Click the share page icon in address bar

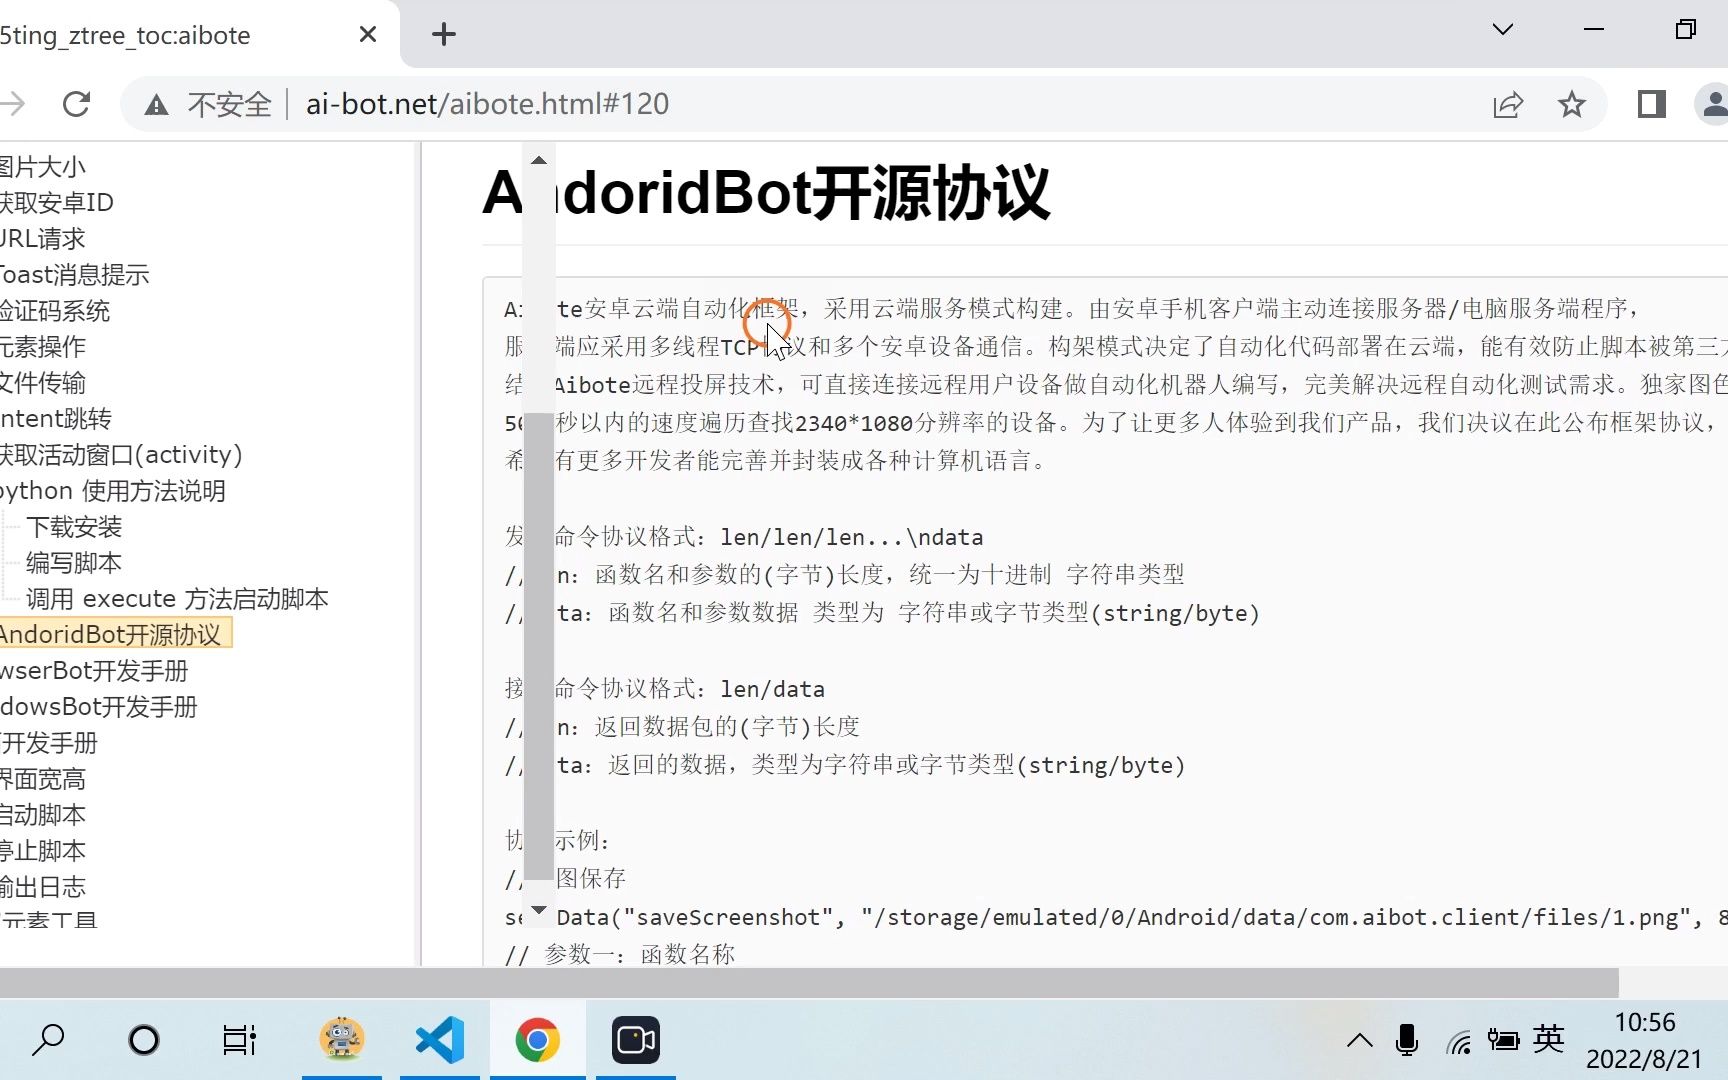1508,104
